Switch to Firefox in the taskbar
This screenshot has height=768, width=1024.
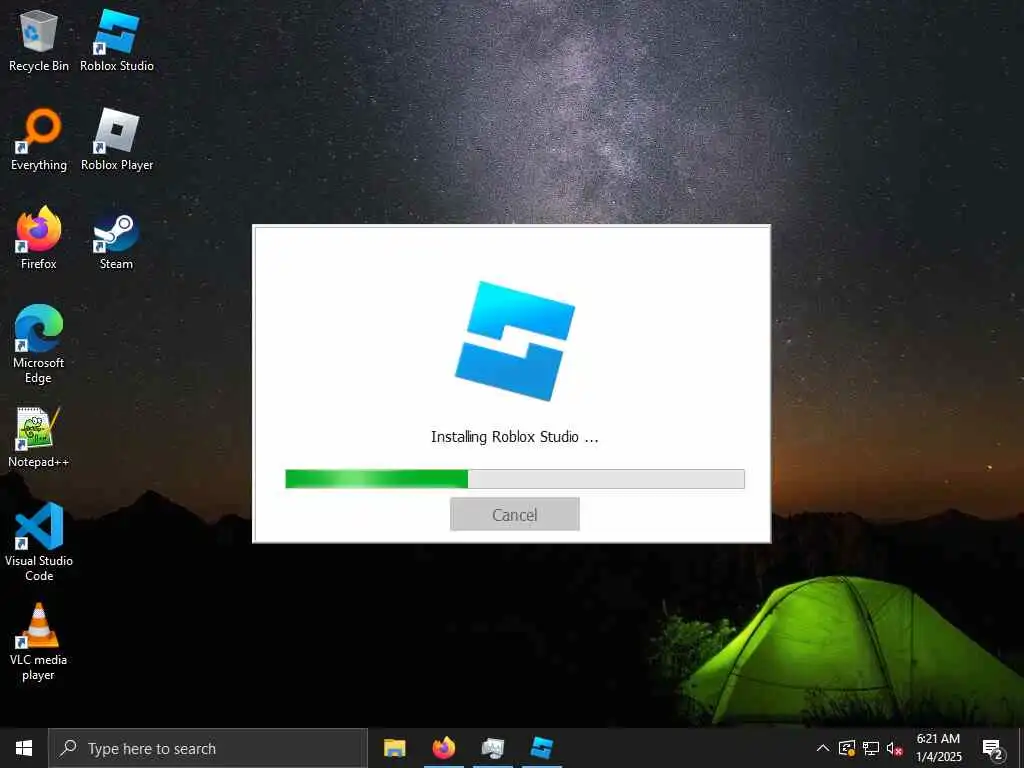pos(443,748)
